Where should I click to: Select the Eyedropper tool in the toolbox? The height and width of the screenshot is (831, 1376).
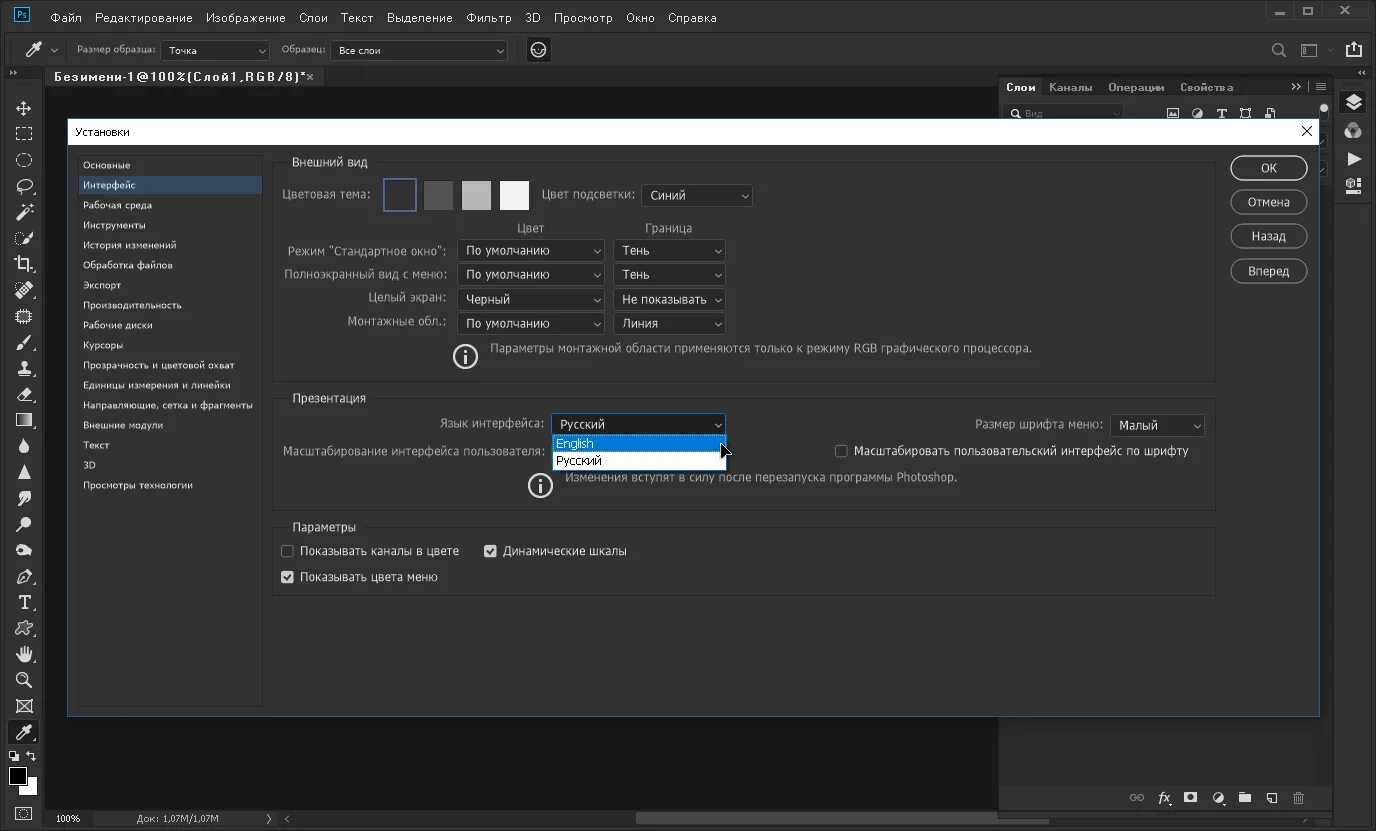coord(24,733)
